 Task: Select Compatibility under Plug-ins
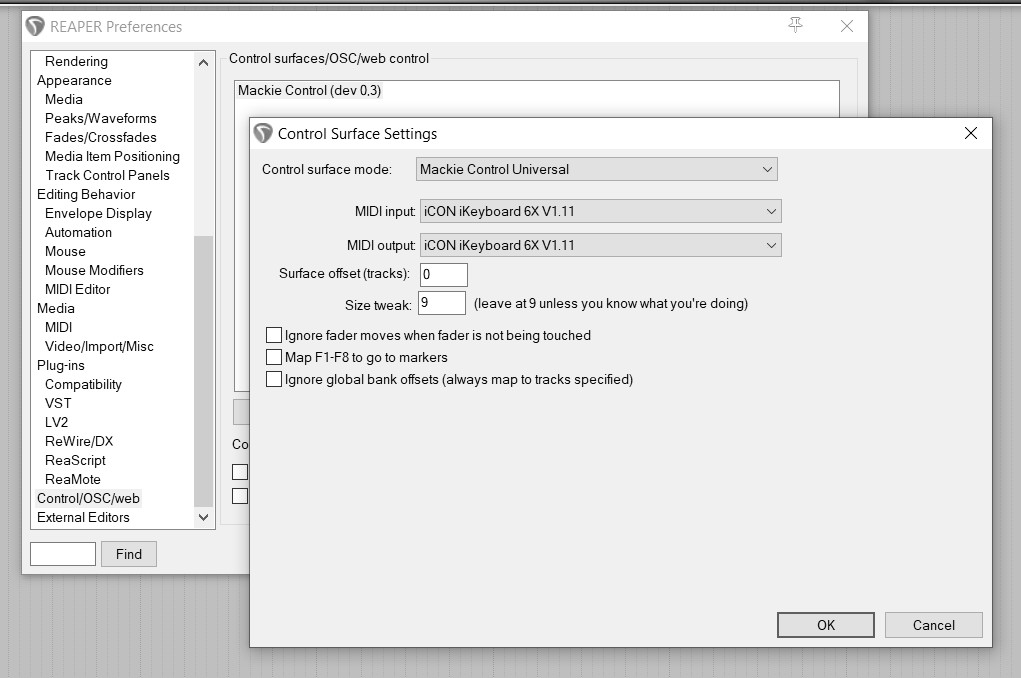point(83,384)
